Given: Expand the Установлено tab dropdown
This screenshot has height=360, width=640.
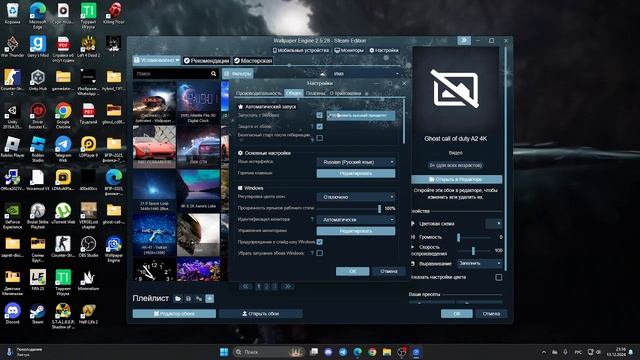Looking at the screenshot, I should [x=157, y=60].
